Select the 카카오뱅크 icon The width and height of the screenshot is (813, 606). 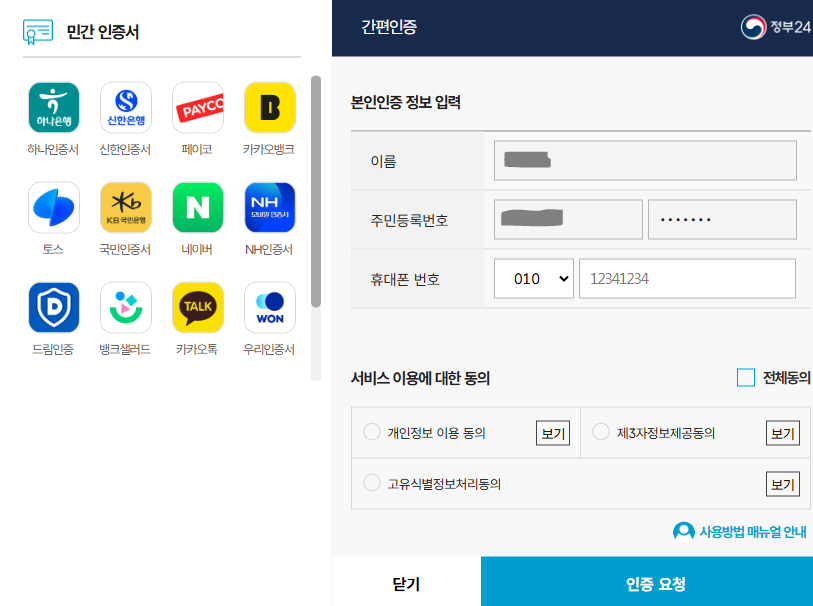click(269, 106)
